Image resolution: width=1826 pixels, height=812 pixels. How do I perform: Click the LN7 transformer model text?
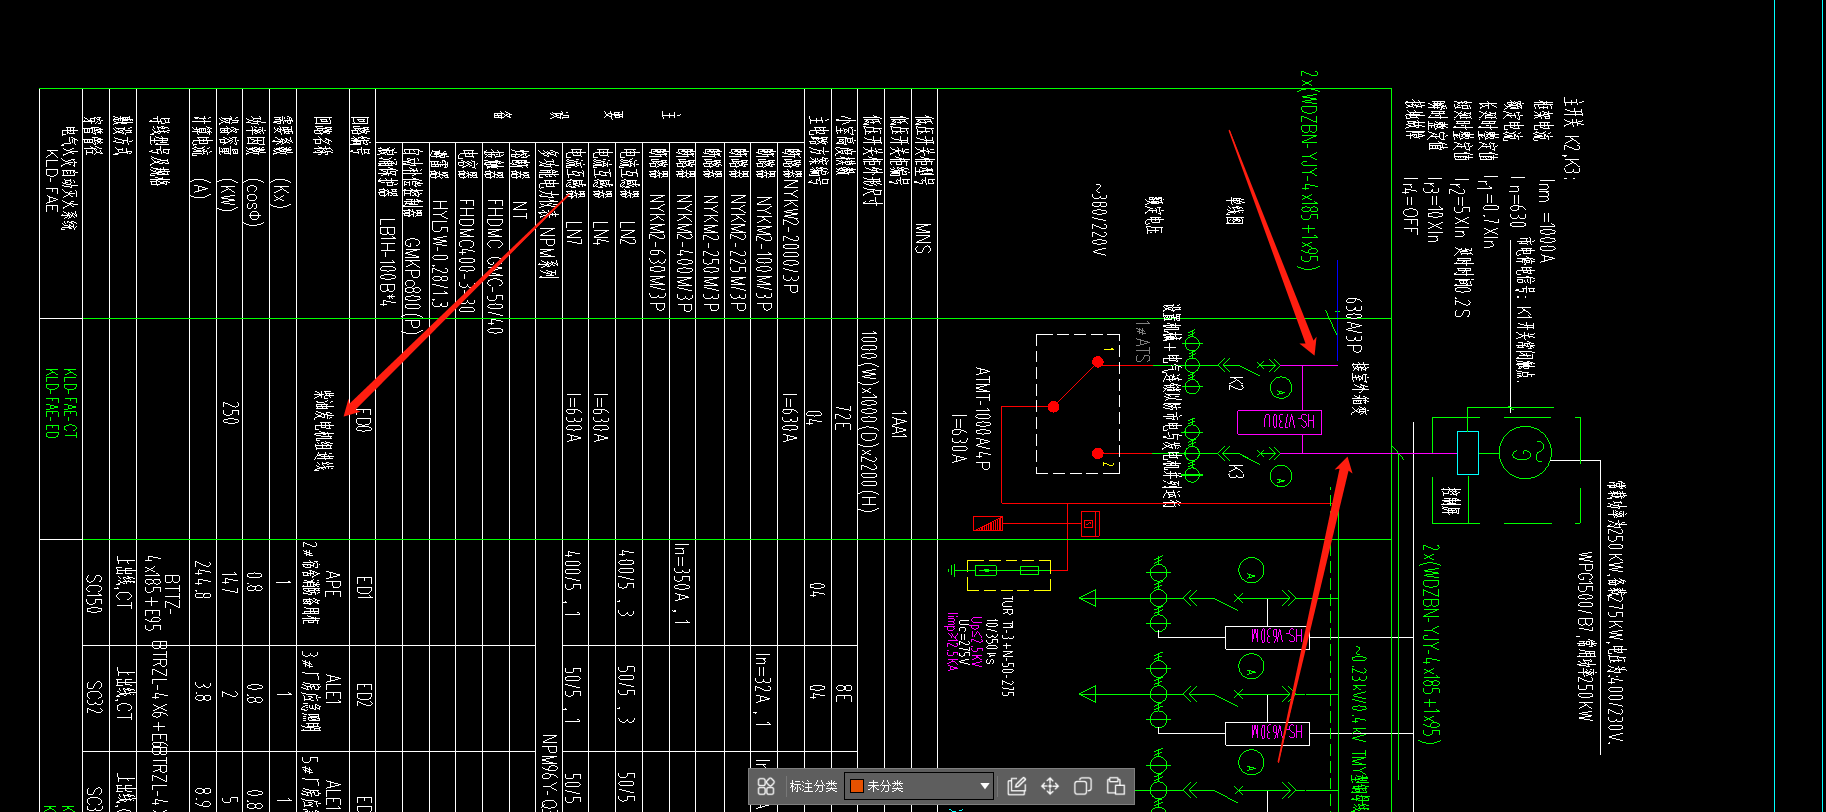click(x=573, y=233)
